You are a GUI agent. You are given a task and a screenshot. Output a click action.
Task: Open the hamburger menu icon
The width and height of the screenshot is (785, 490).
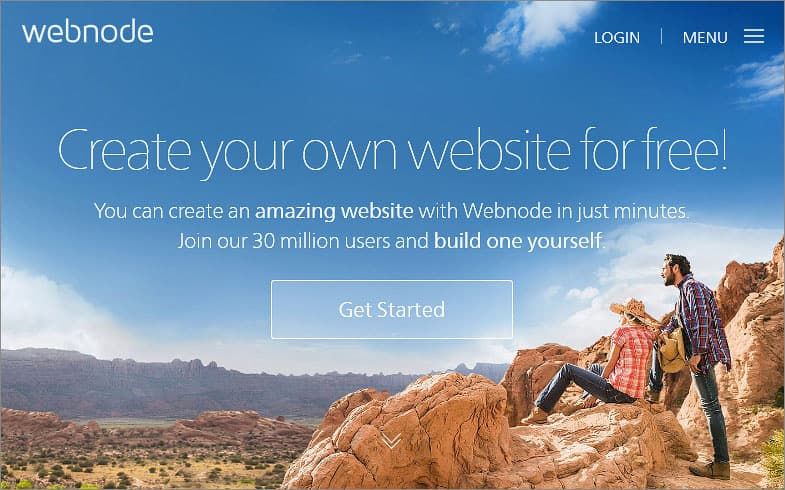pyautogui.click(x=753, y=36)
